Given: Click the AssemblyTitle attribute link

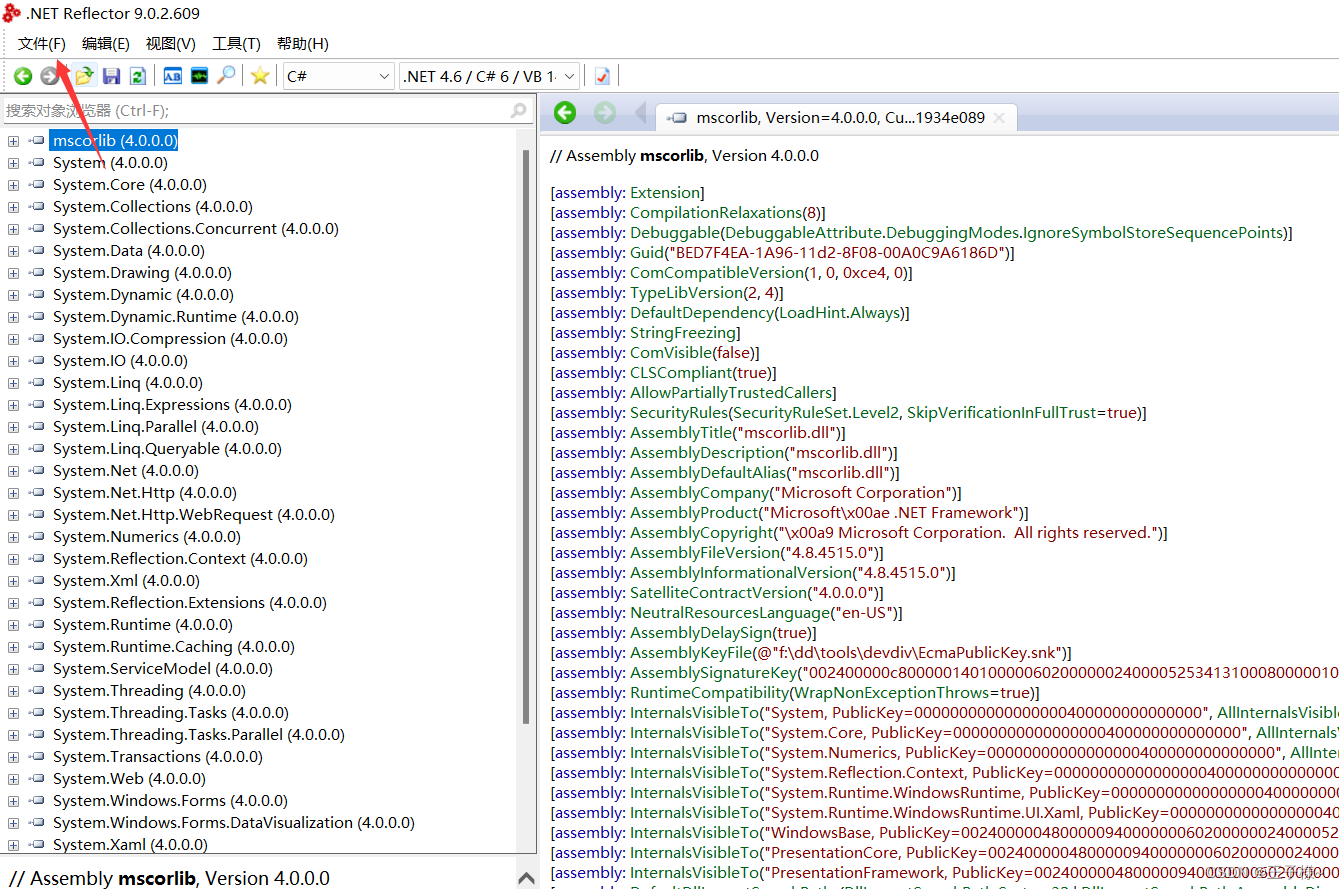Looking at the screenshot, I should click(680, 433).
